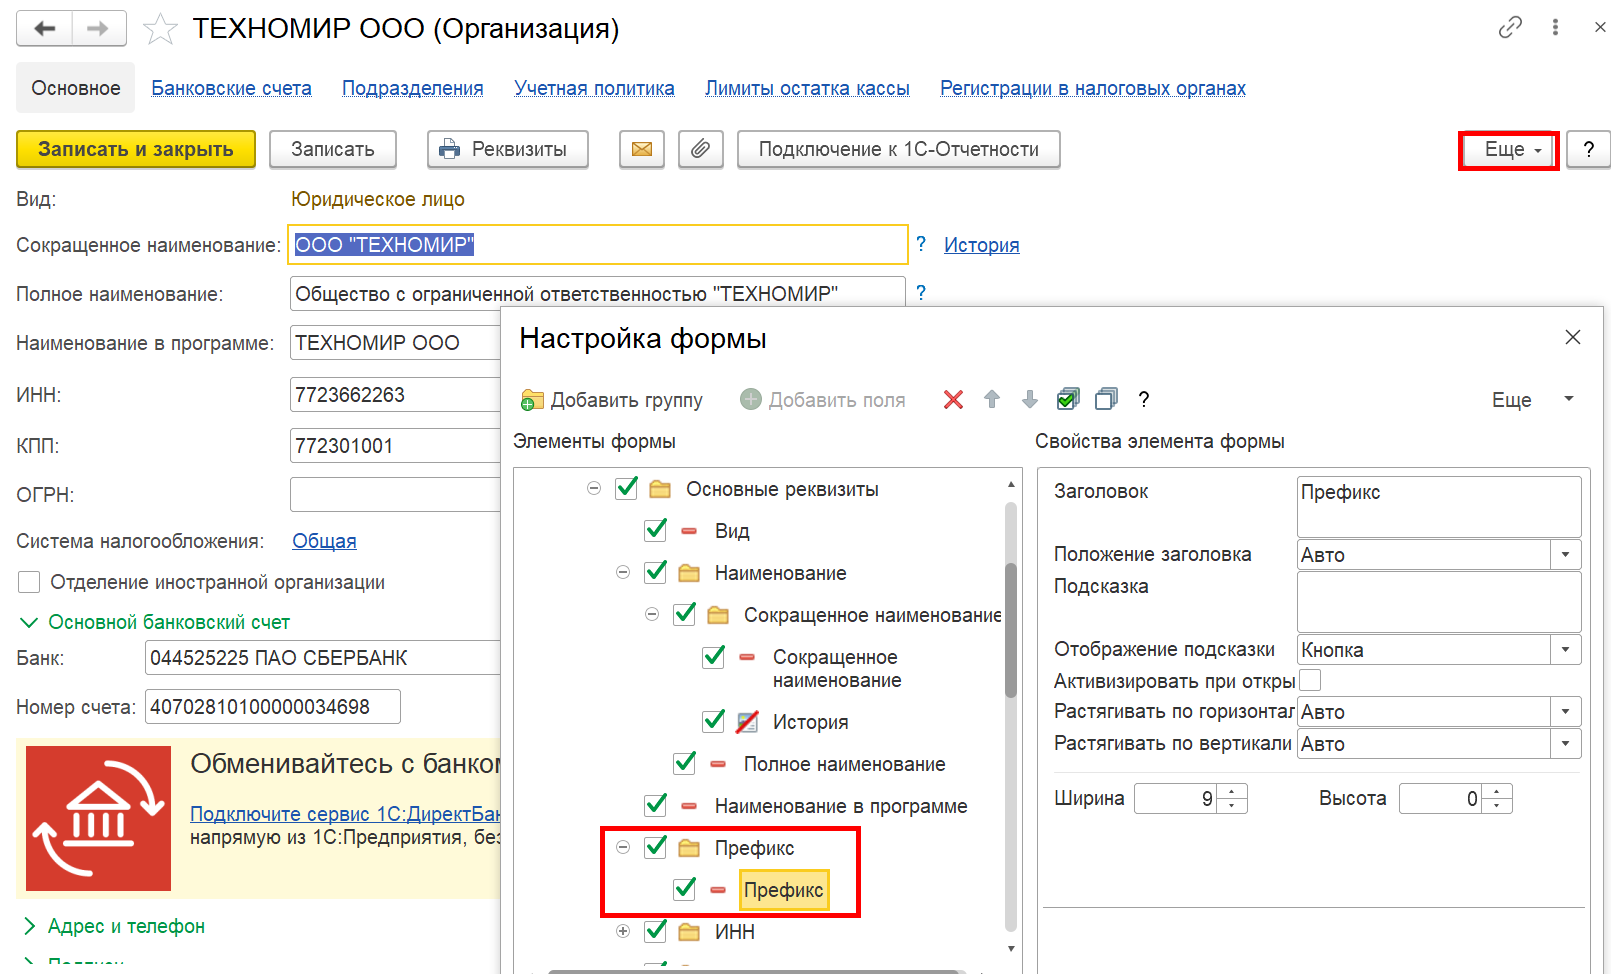
Task: Uncheck the История element checkbox
Action: pyautogui.click(x=714, y=721)
